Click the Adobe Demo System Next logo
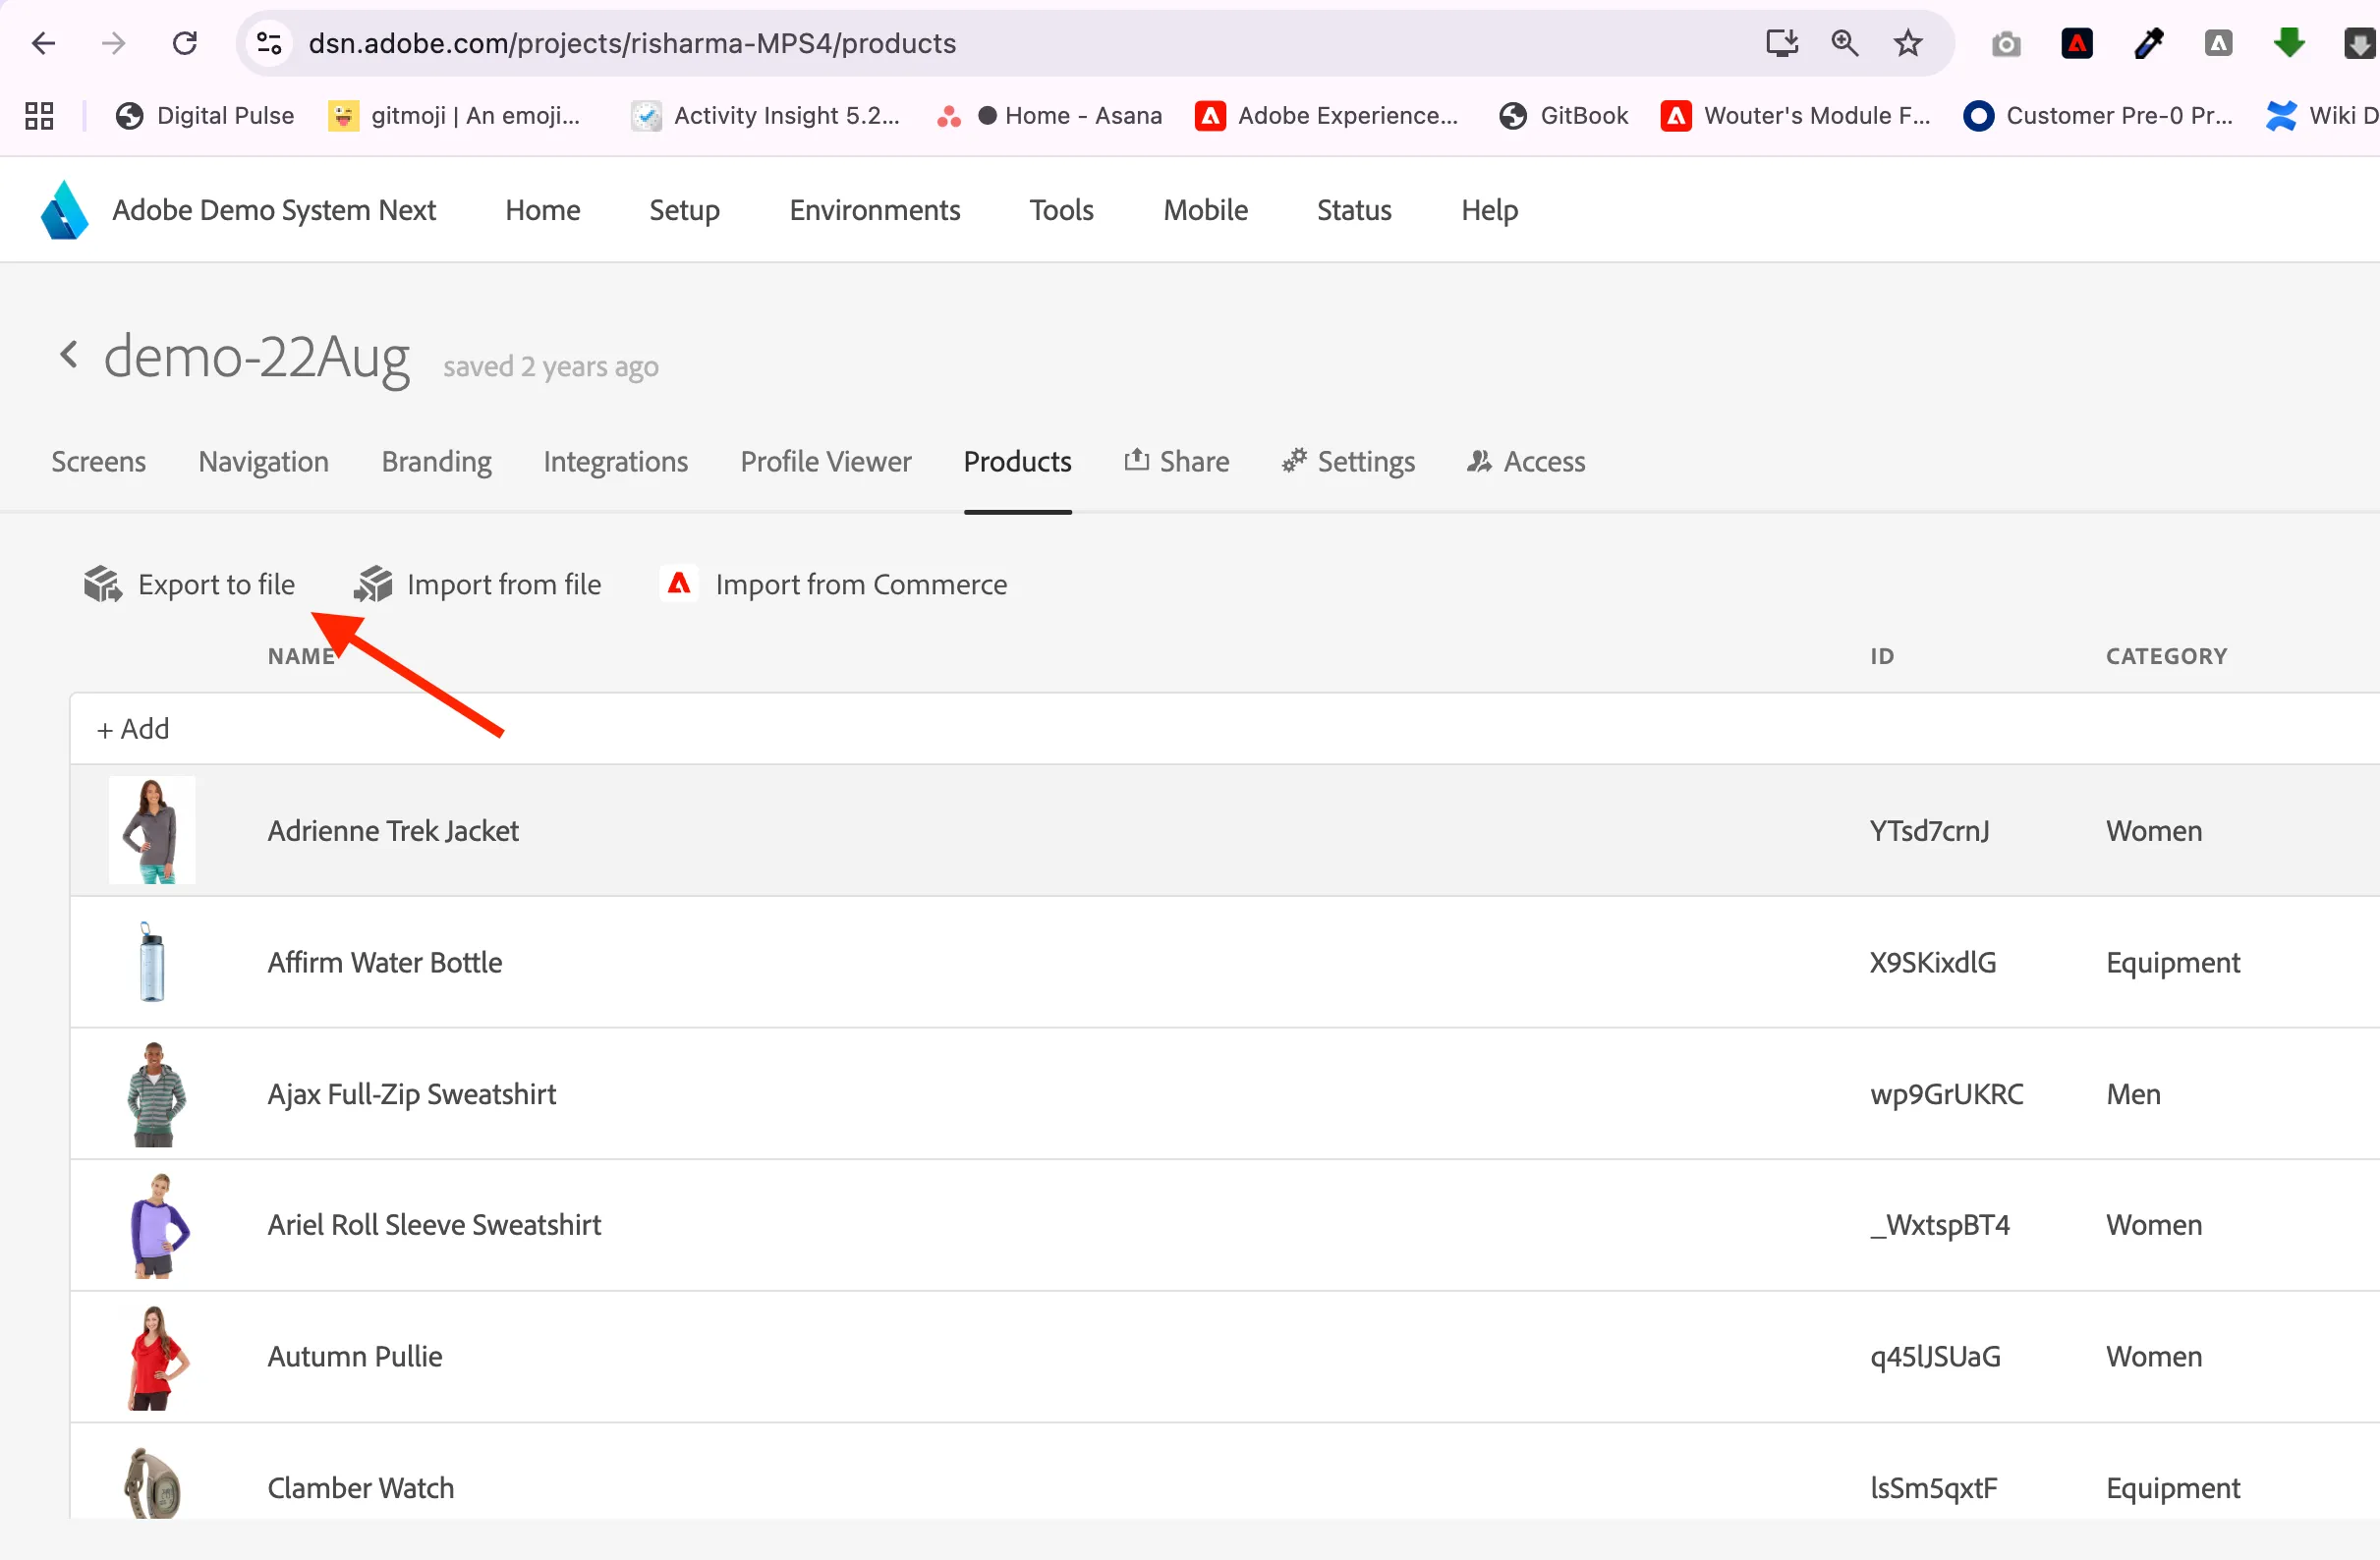Screen dimensions: 2380x1560 coord(65,210)
